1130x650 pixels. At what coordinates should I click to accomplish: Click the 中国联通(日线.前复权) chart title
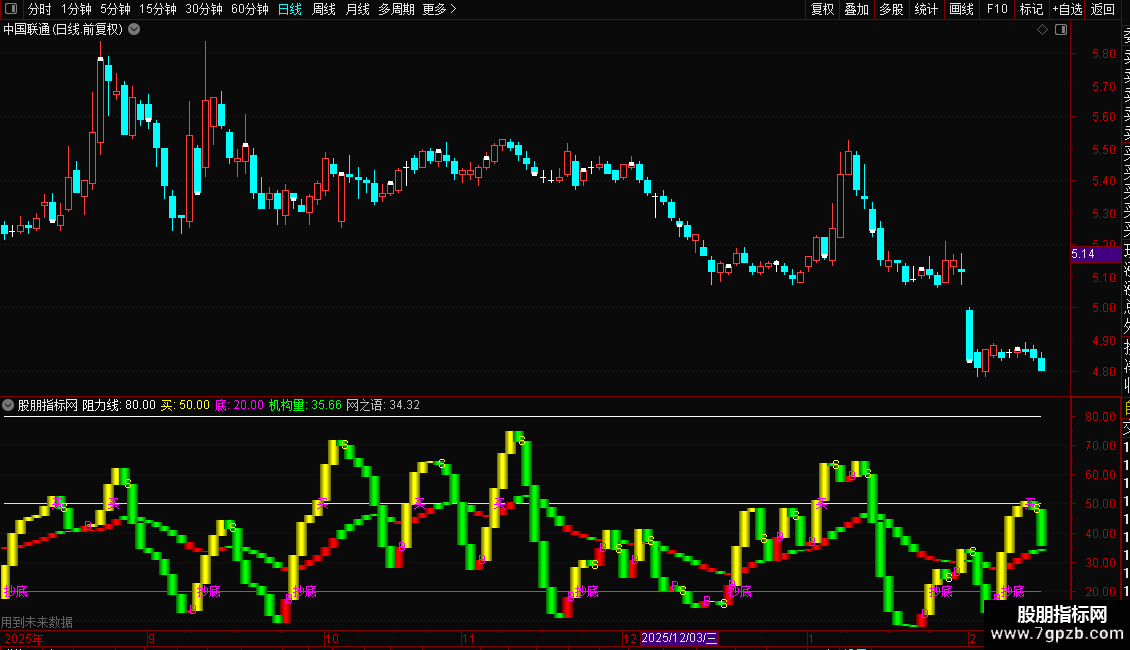tap(63, 30)
